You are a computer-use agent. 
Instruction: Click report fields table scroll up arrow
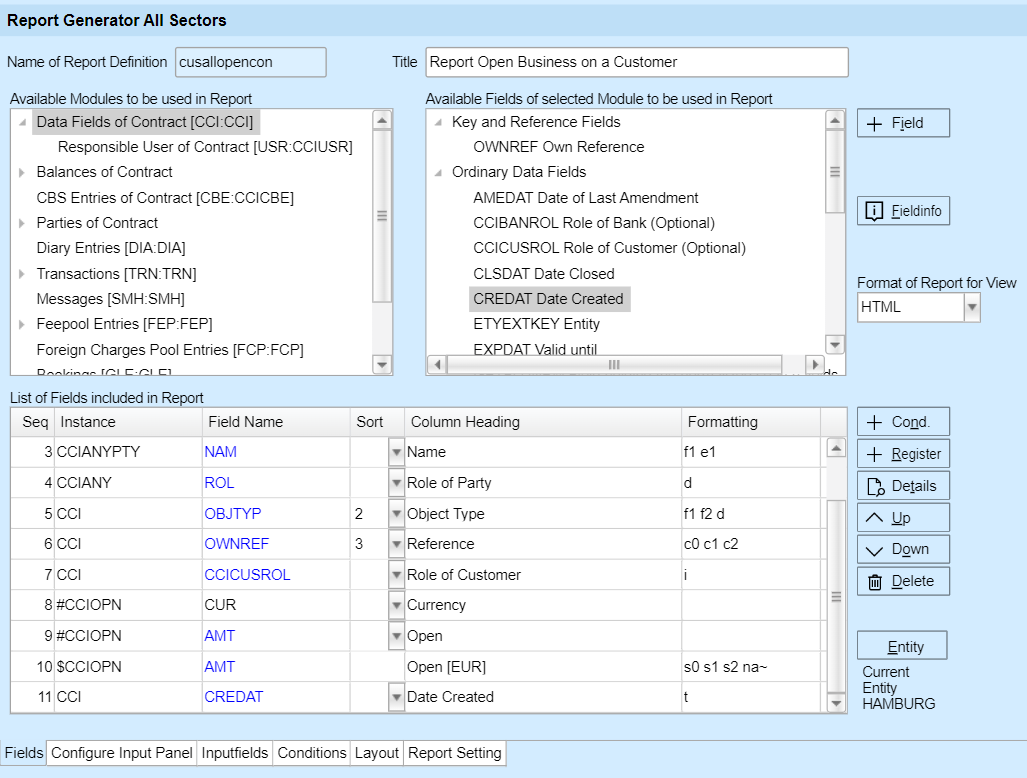[836, 449]
